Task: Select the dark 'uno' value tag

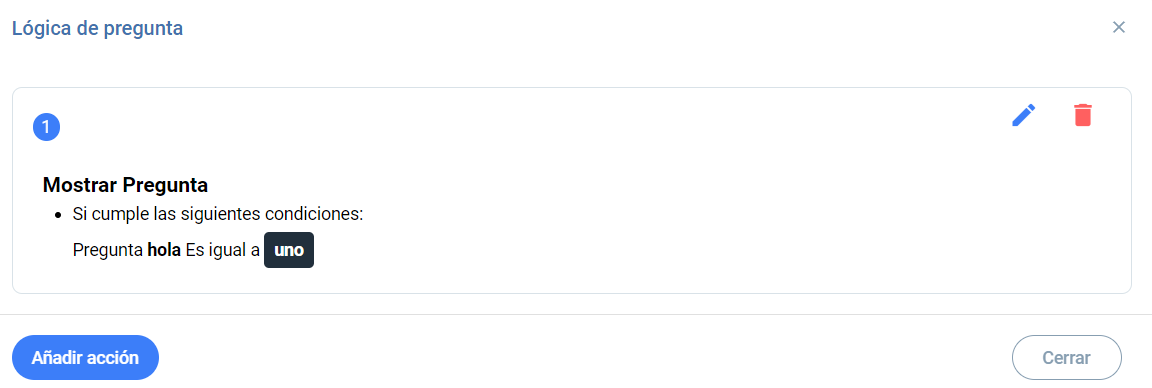Action: (289, 251)
